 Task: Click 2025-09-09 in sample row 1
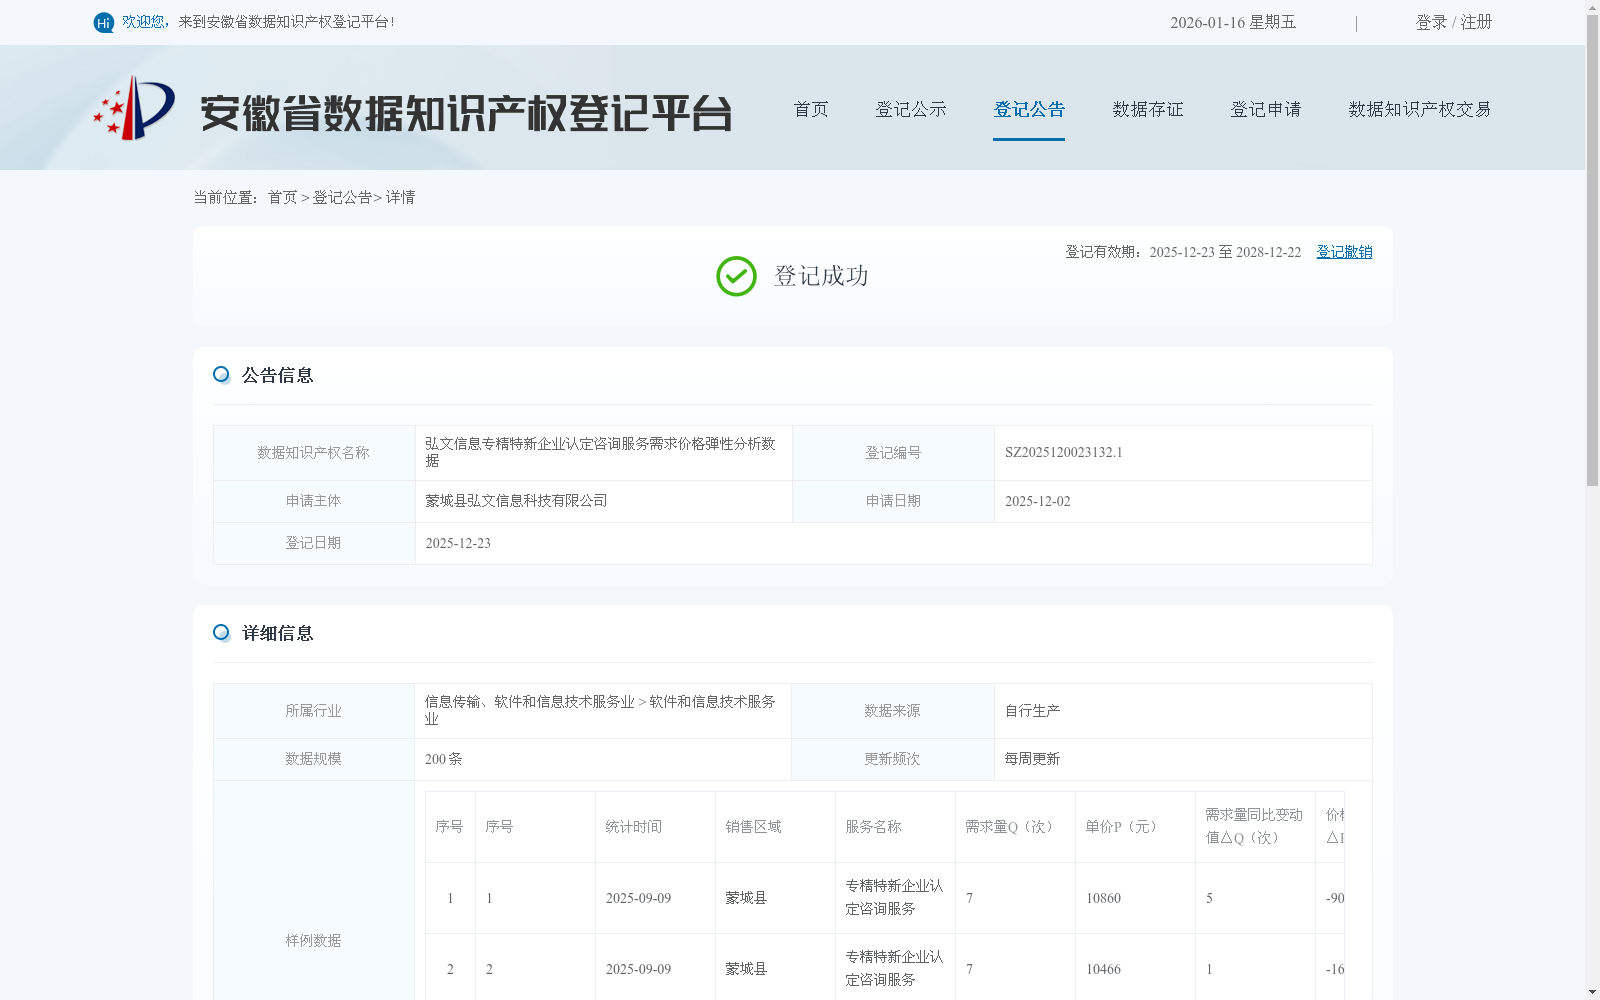[638, 898]
